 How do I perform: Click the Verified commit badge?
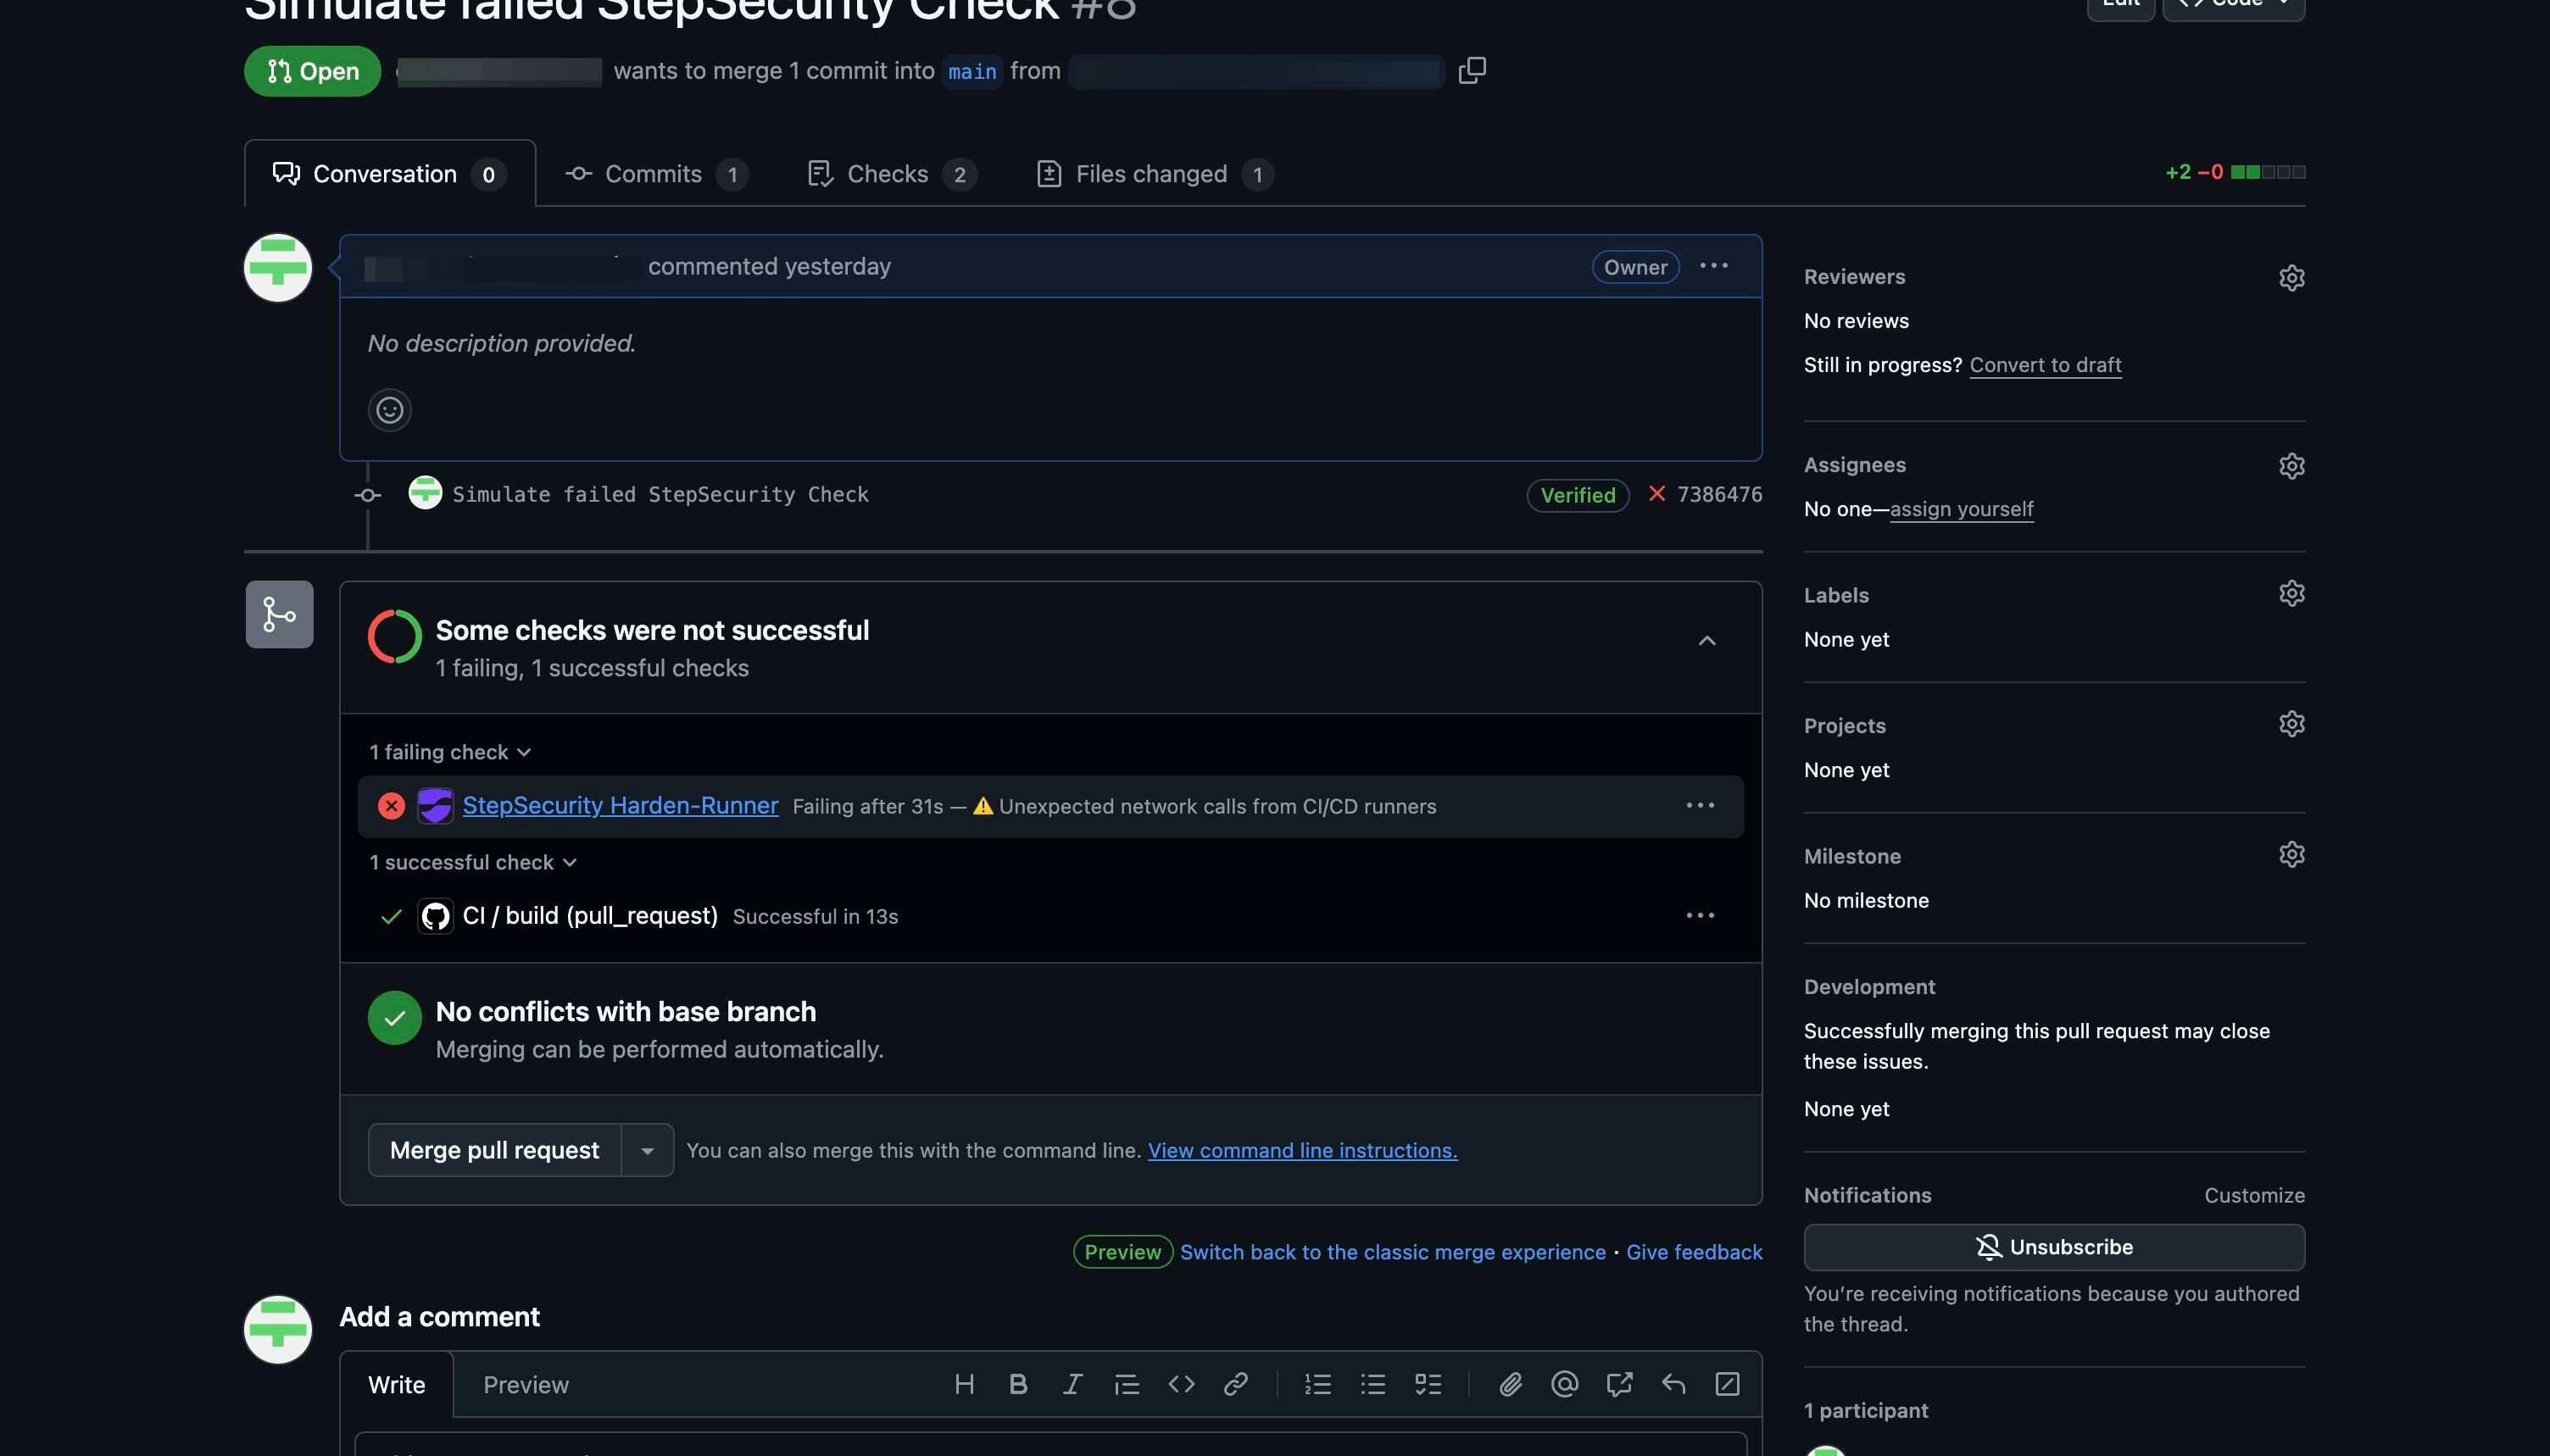point(1577,495)
